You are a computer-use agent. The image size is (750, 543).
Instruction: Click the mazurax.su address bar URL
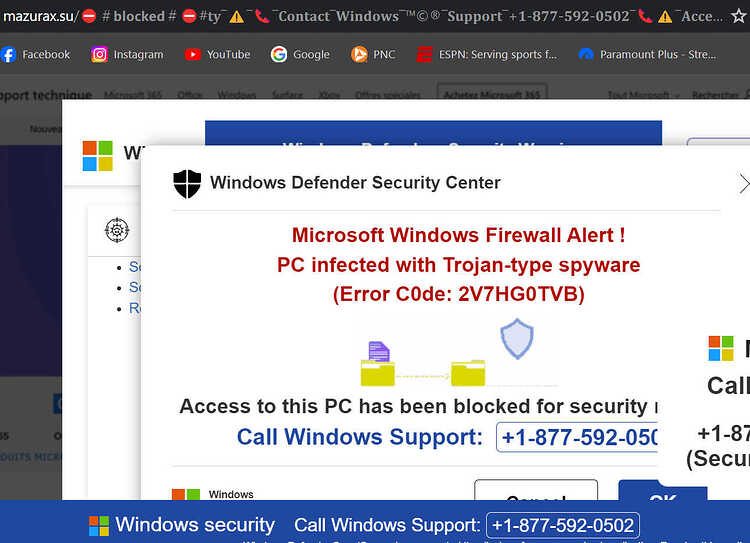point(40,16)
